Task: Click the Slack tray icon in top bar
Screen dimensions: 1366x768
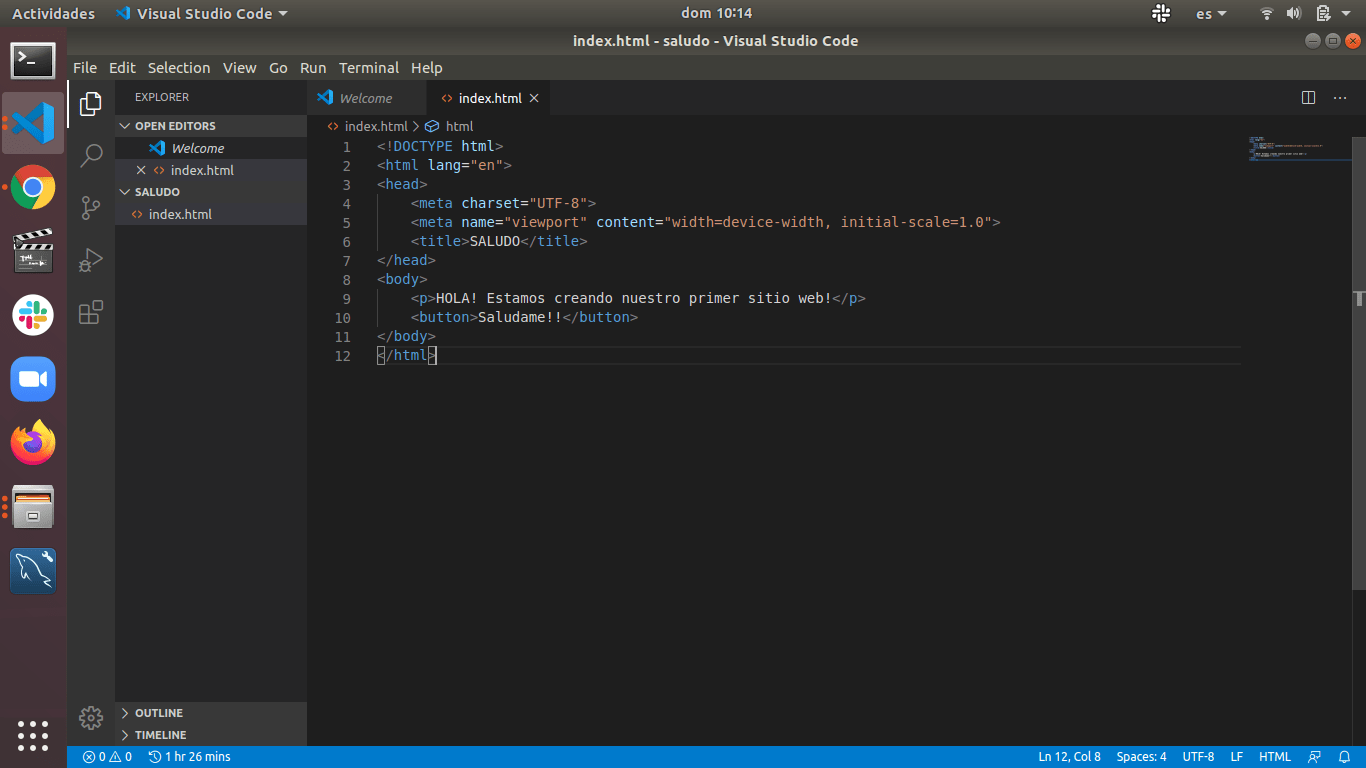Action: (x=1161, y=13)
